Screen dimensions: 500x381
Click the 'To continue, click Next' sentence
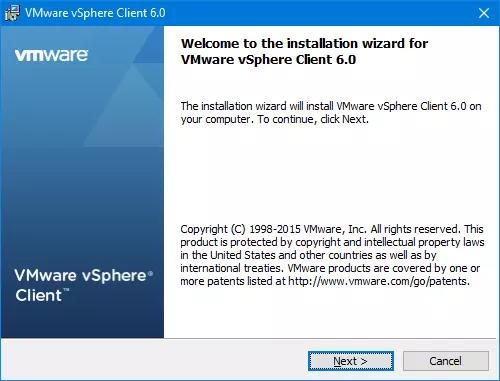[x=313, y=119]
